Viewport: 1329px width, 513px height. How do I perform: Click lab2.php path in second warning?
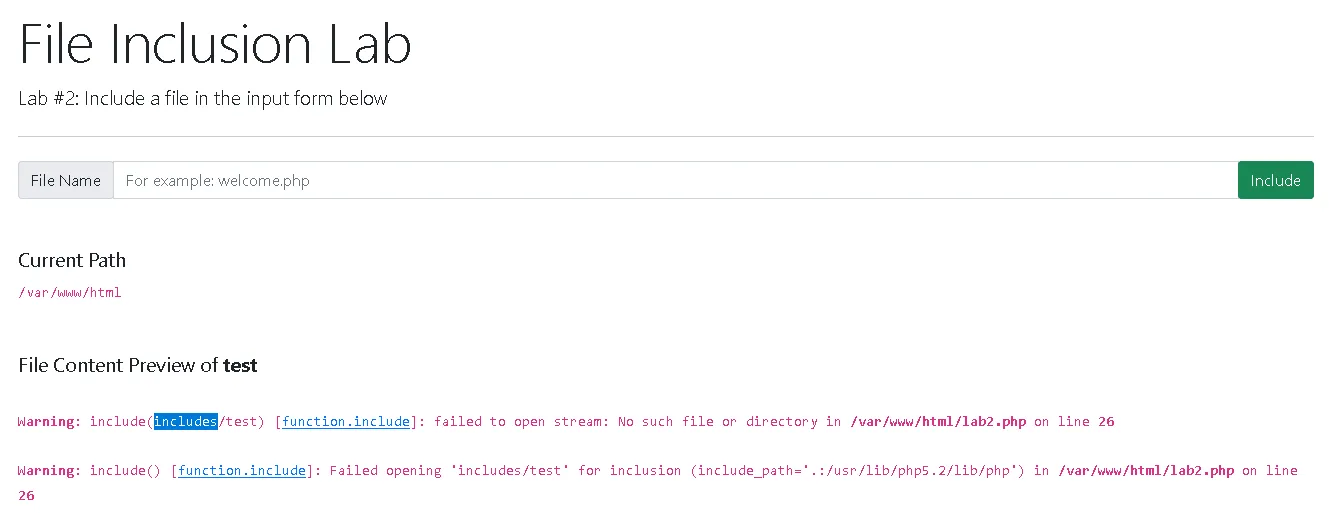(1146, 471)
